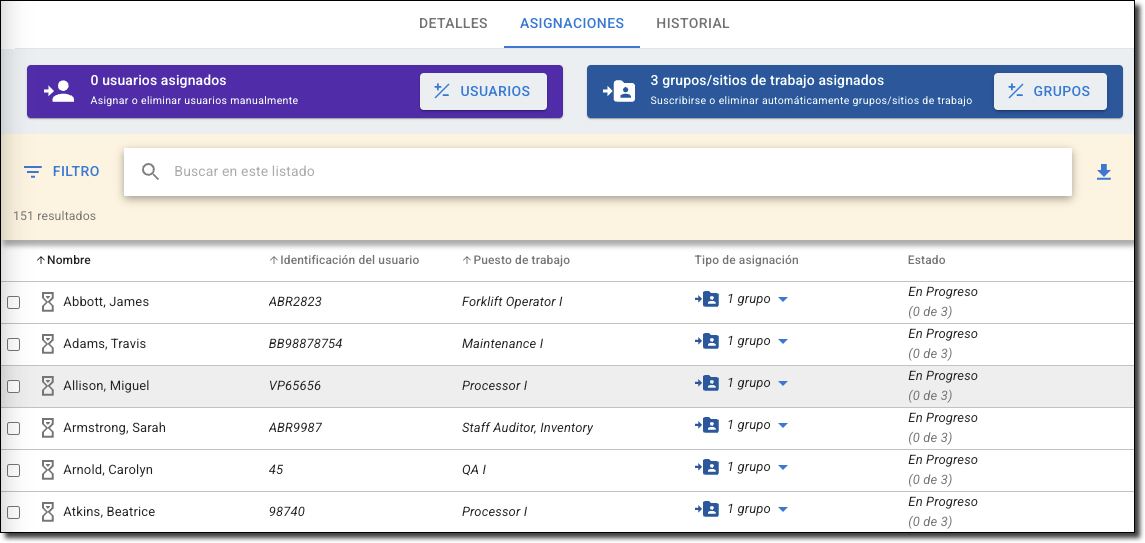Click the filter lines icon

(x=33, y=172)
